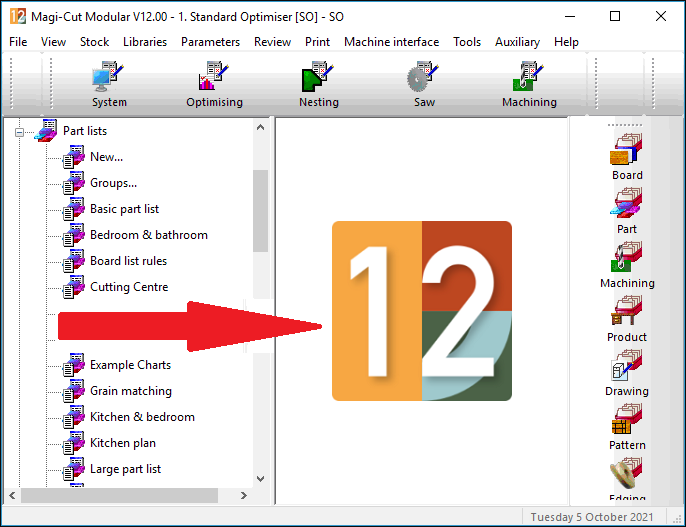Viewport: 686px width, 527px height.
Task: Select Cutting Centre part list
Action: click(129, 287)
